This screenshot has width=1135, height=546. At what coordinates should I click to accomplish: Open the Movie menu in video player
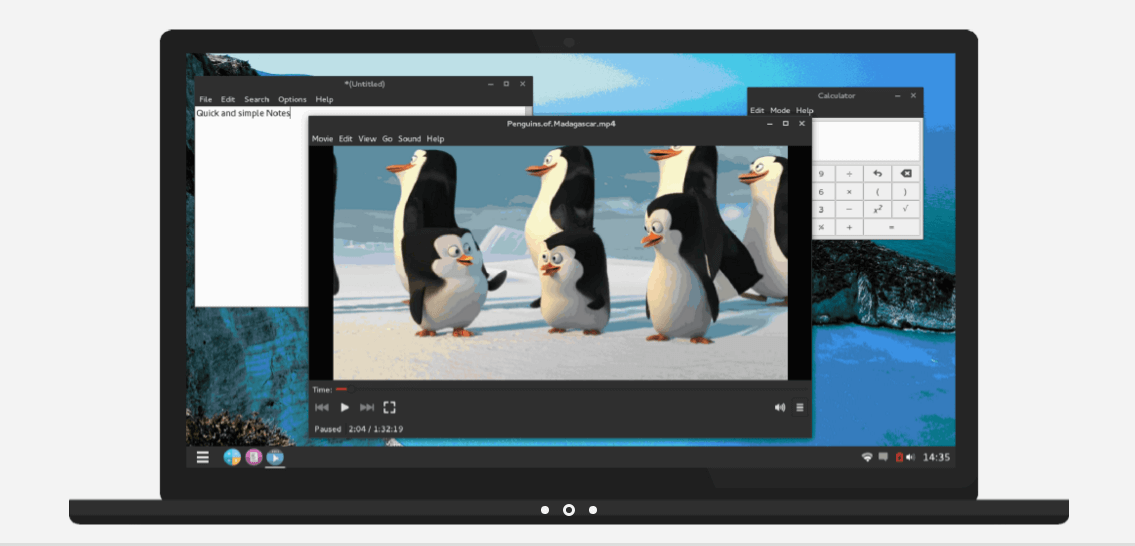322,139
